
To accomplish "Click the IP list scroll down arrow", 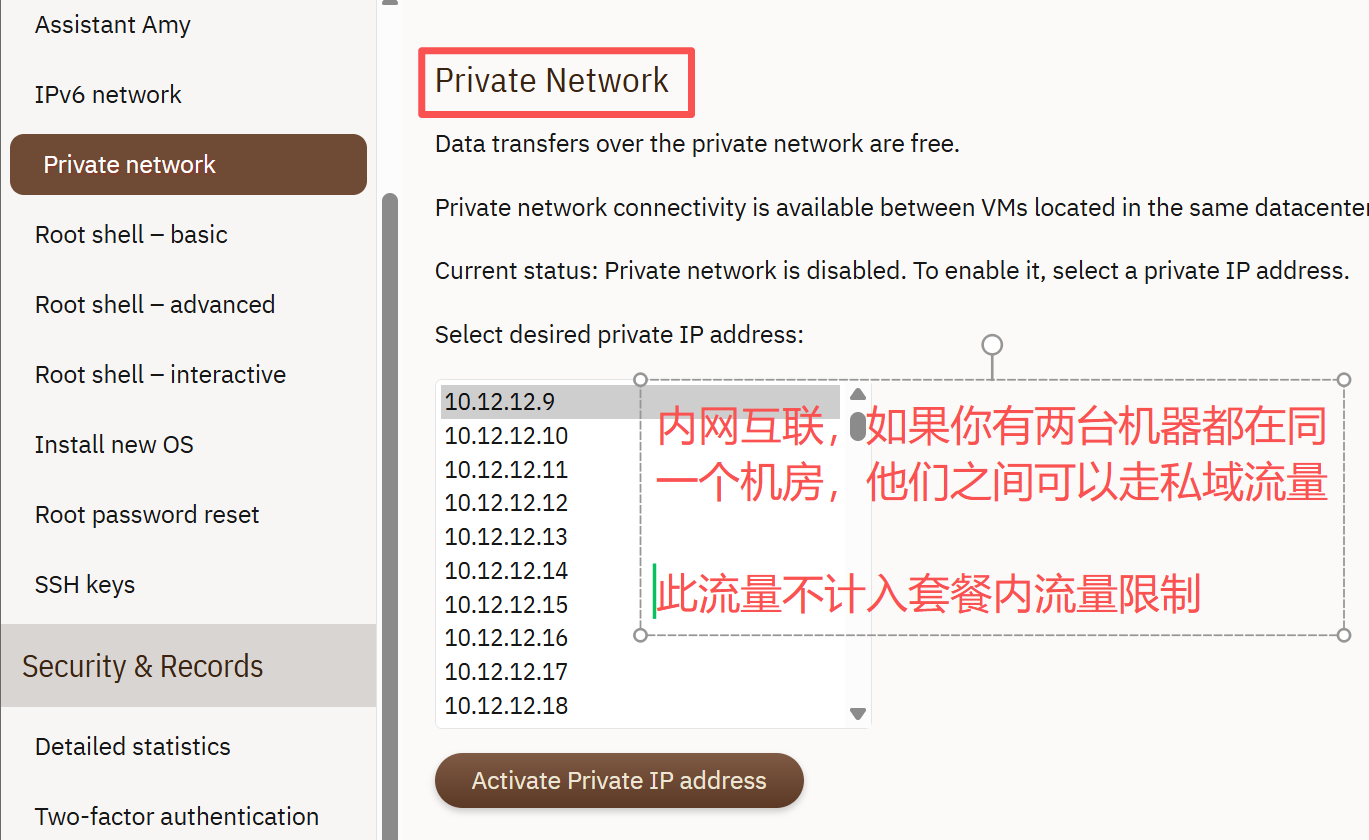I will click(x=857, y=713).
